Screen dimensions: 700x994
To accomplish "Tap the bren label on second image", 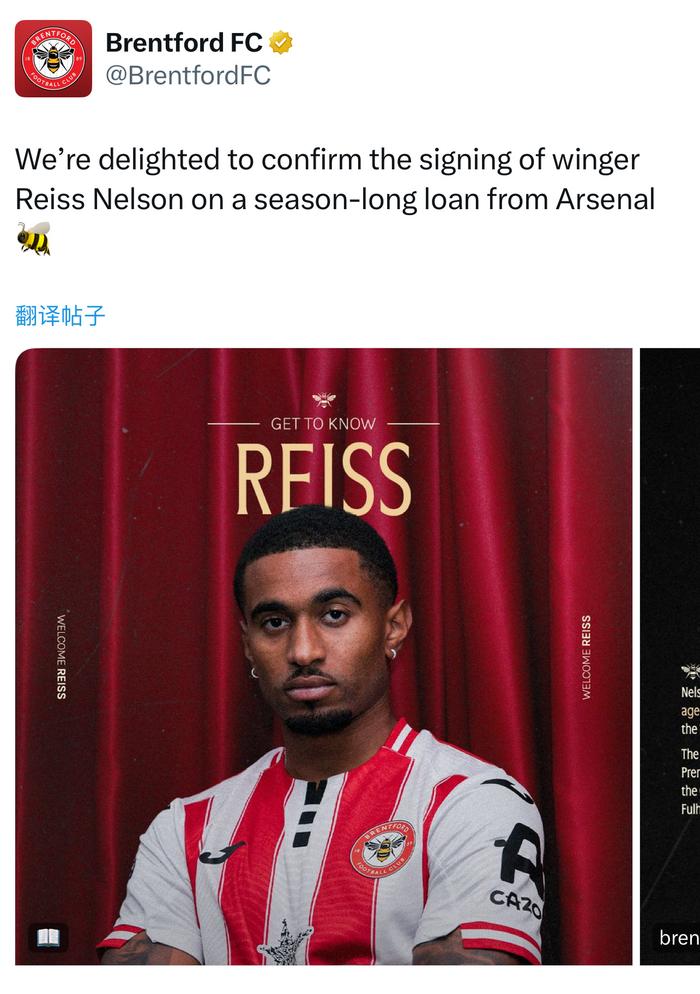I will (x=678, y=937).
